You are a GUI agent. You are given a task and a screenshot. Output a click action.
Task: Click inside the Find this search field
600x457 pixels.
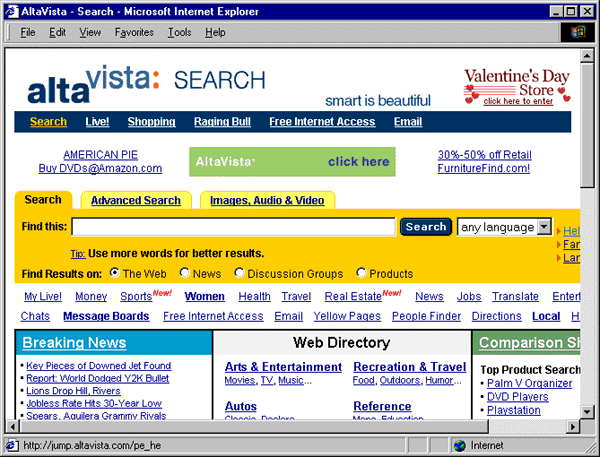coord(233,227)
